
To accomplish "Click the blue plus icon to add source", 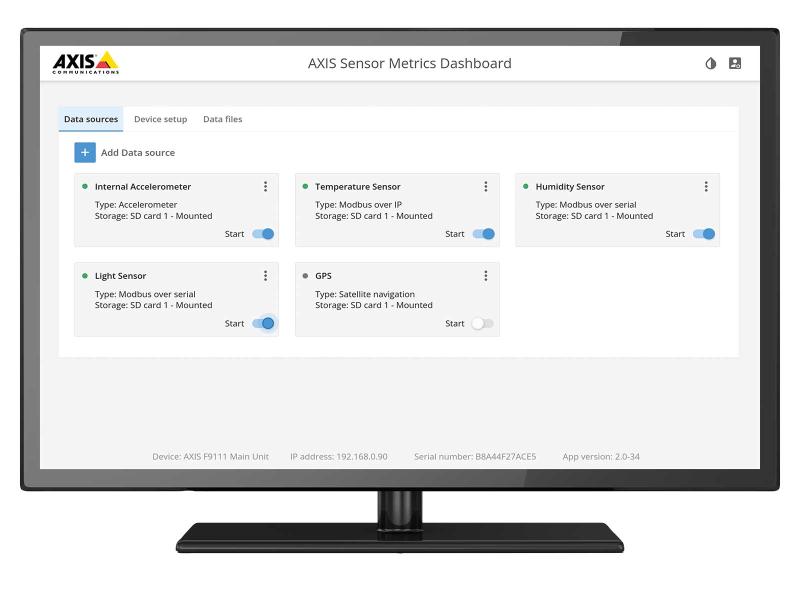I will point(84,152).
